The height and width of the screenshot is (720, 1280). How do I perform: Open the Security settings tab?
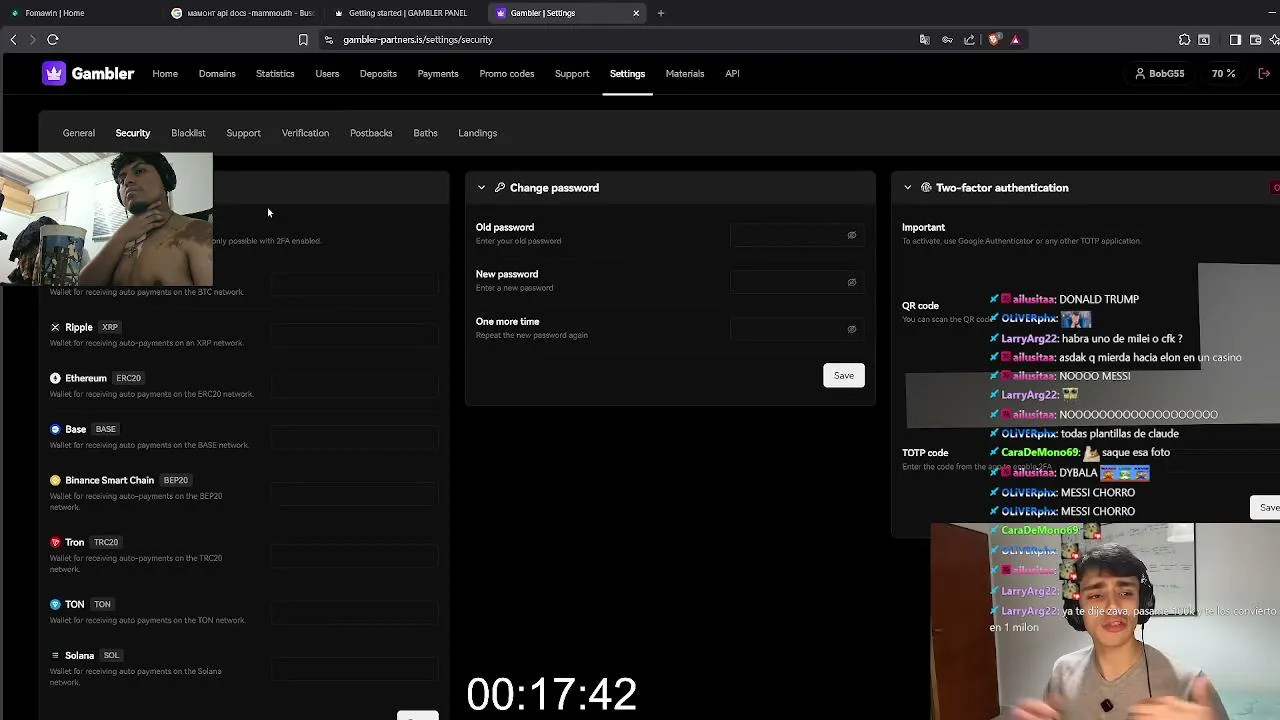[133, 133]
